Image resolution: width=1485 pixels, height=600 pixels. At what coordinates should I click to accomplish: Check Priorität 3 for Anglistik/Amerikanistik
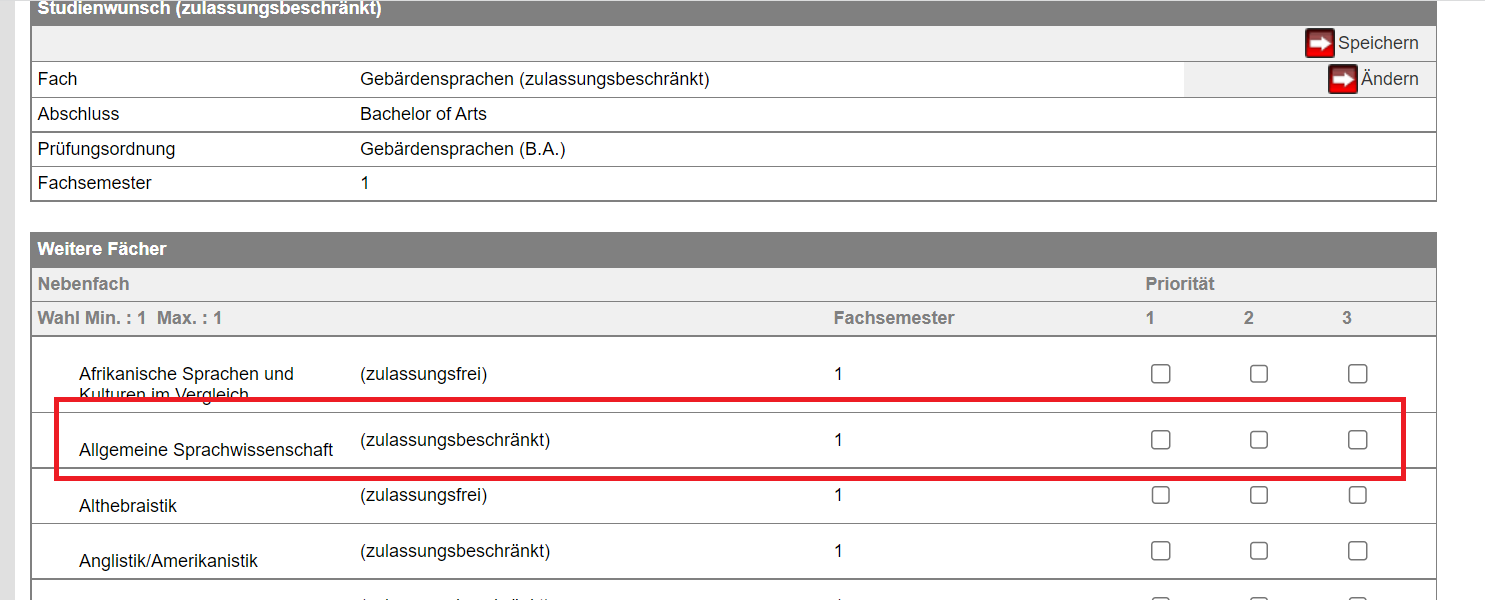click(1357, 550)
